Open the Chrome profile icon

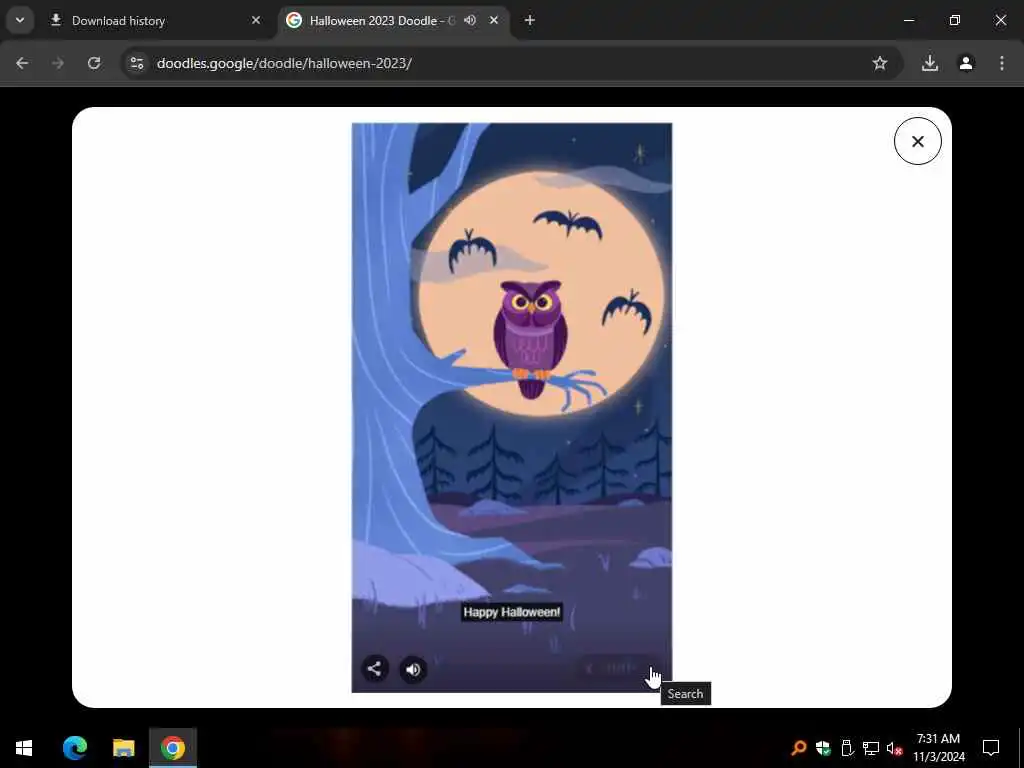point(966,63)
